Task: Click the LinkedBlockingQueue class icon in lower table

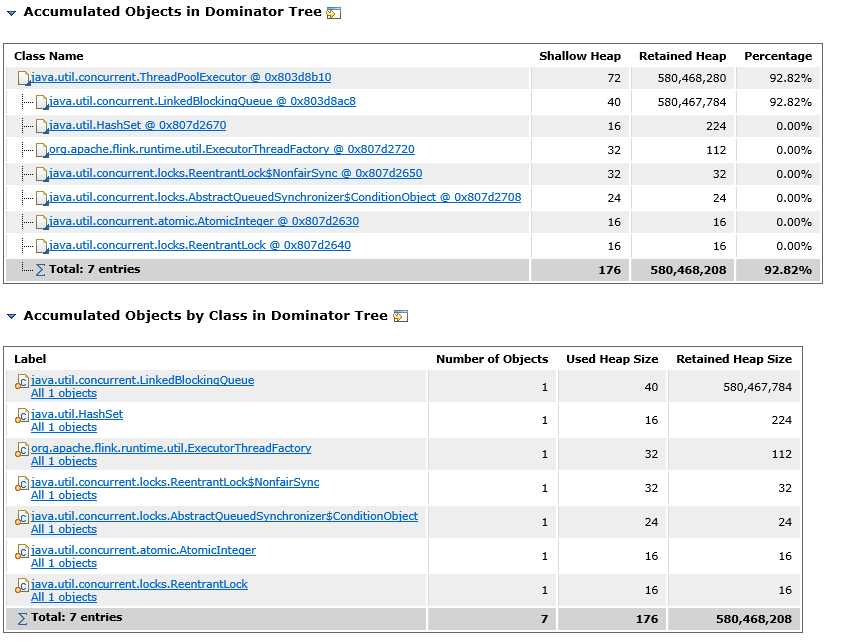Action: [x=22, y=383]
